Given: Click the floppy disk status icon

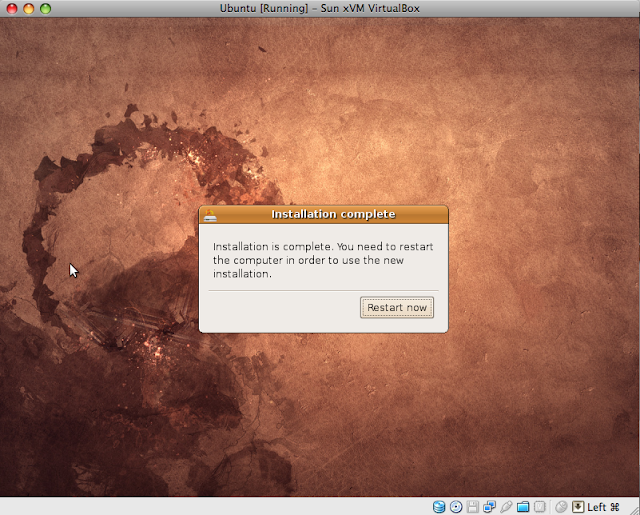Looking at the screenshot, I should coord(473,507).
